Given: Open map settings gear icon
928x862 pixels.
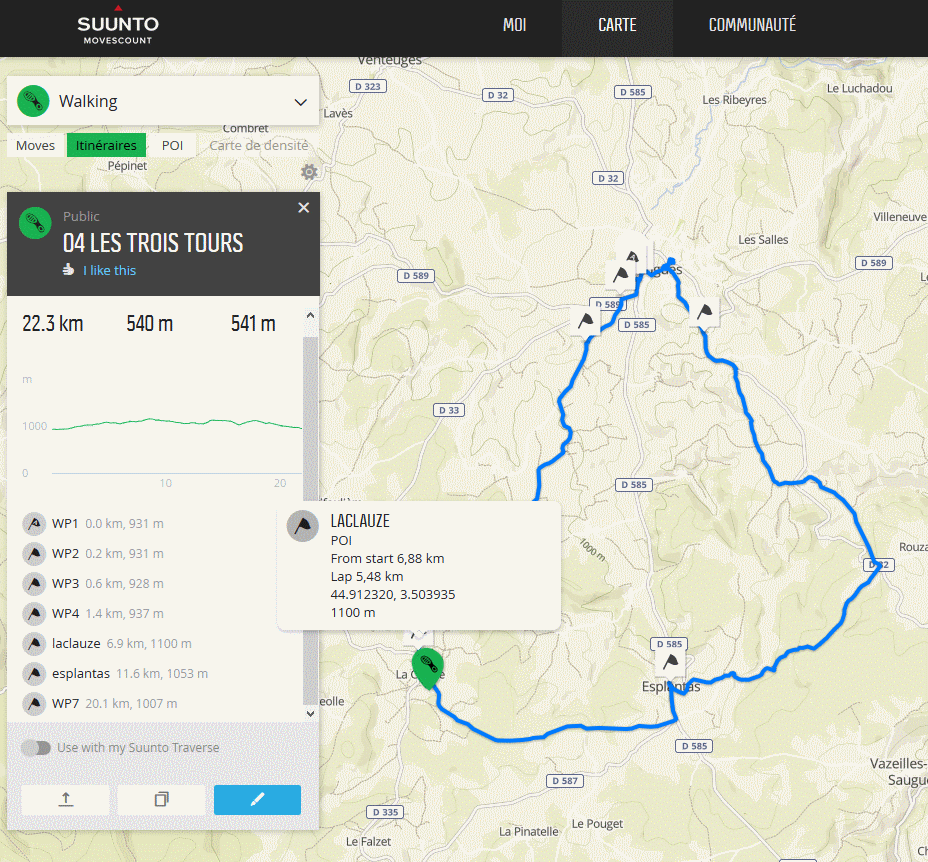Looking at the screenshot, I should tap(309, 172).
